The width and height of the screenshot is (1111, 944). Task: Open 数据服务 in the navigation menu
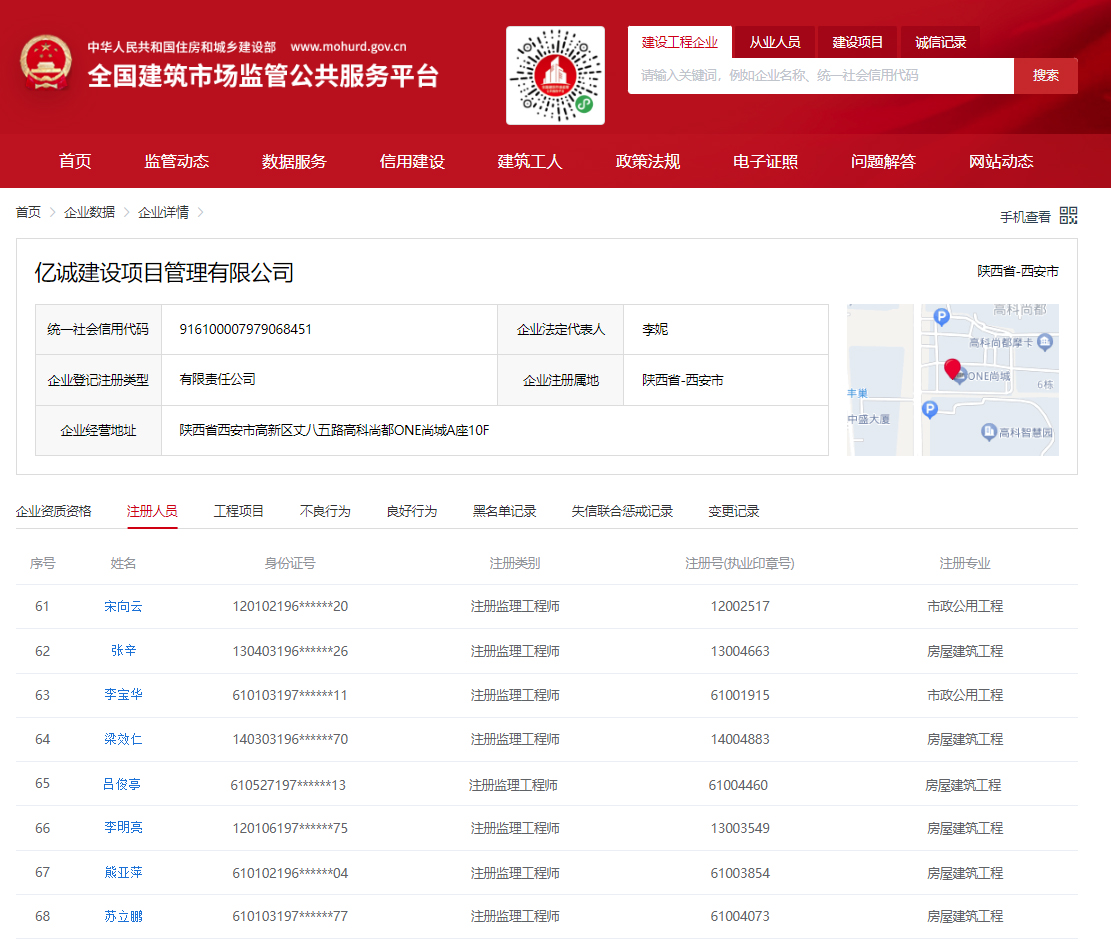[293, 161]
